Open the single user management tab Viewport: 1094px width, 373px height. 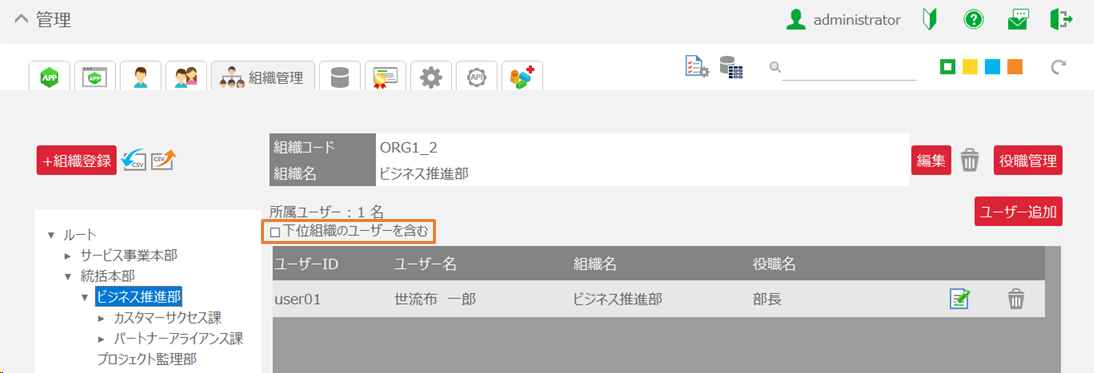coord(140,77)
